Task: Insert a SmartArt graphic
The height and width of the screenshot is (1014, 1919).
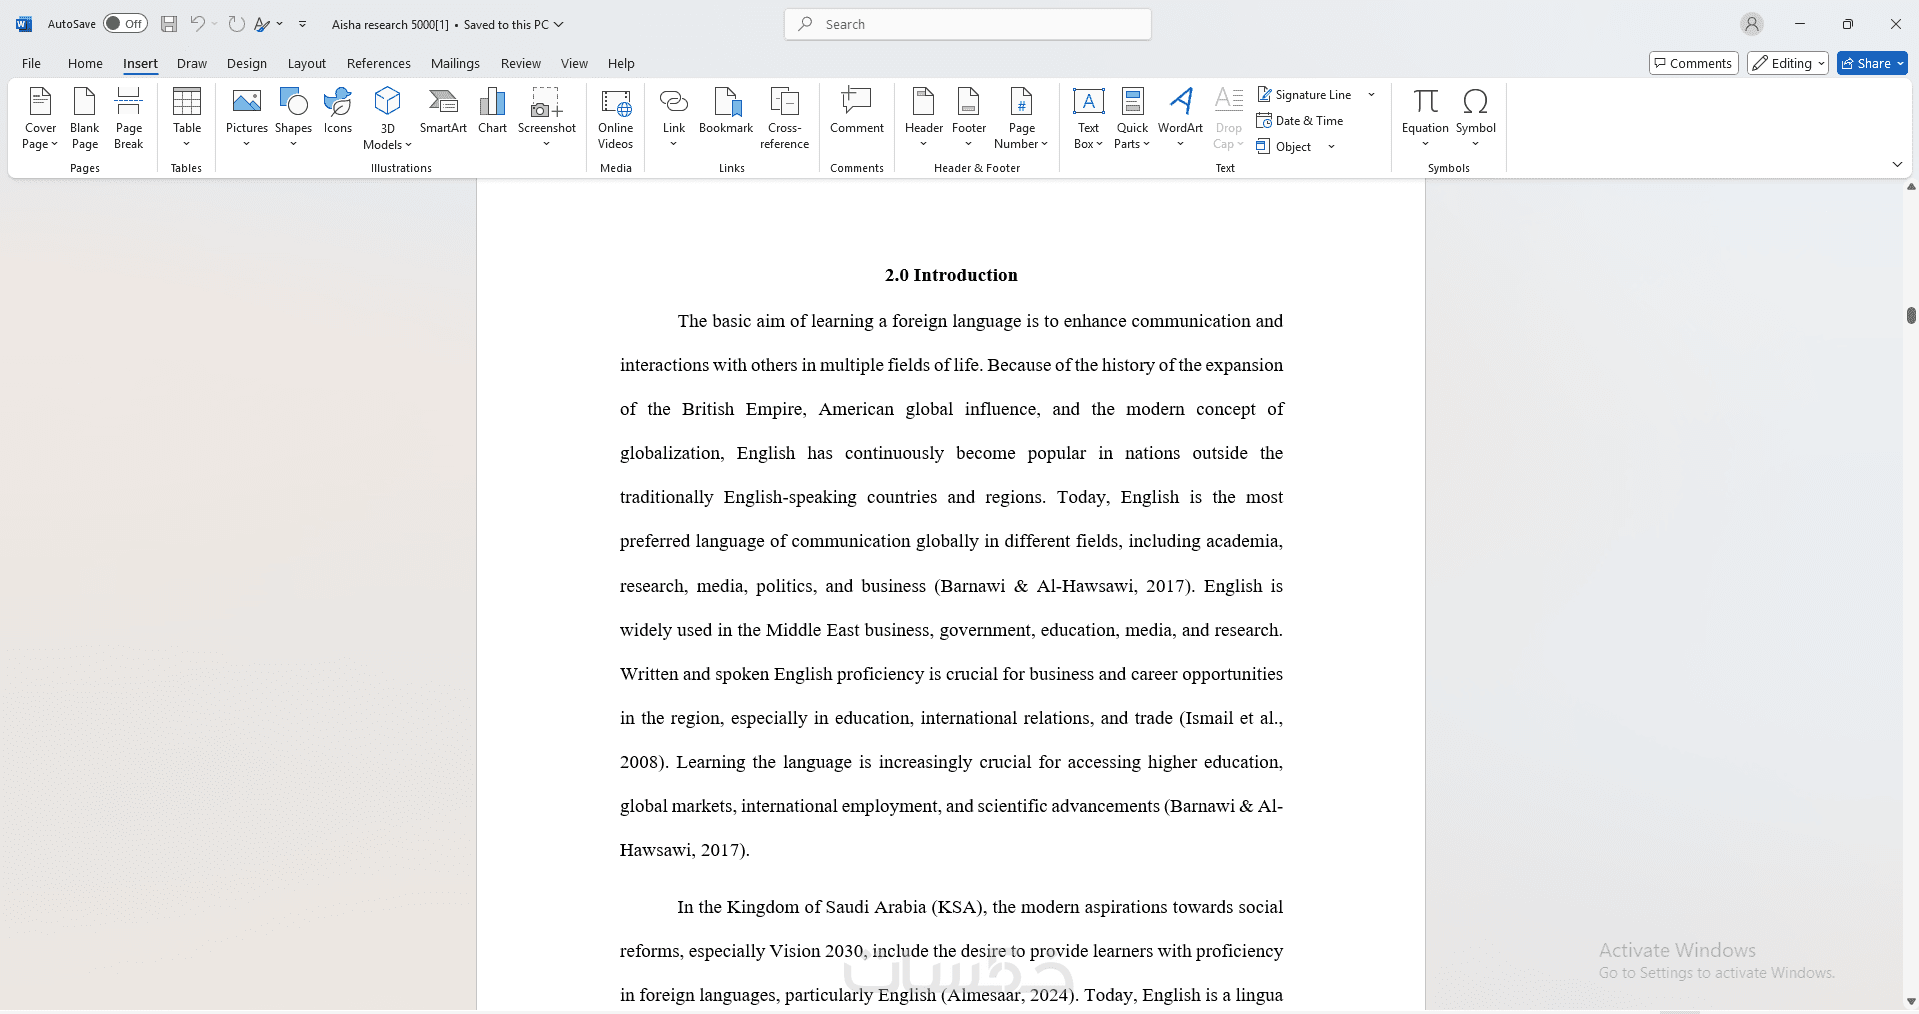Action: click(443, 110)
